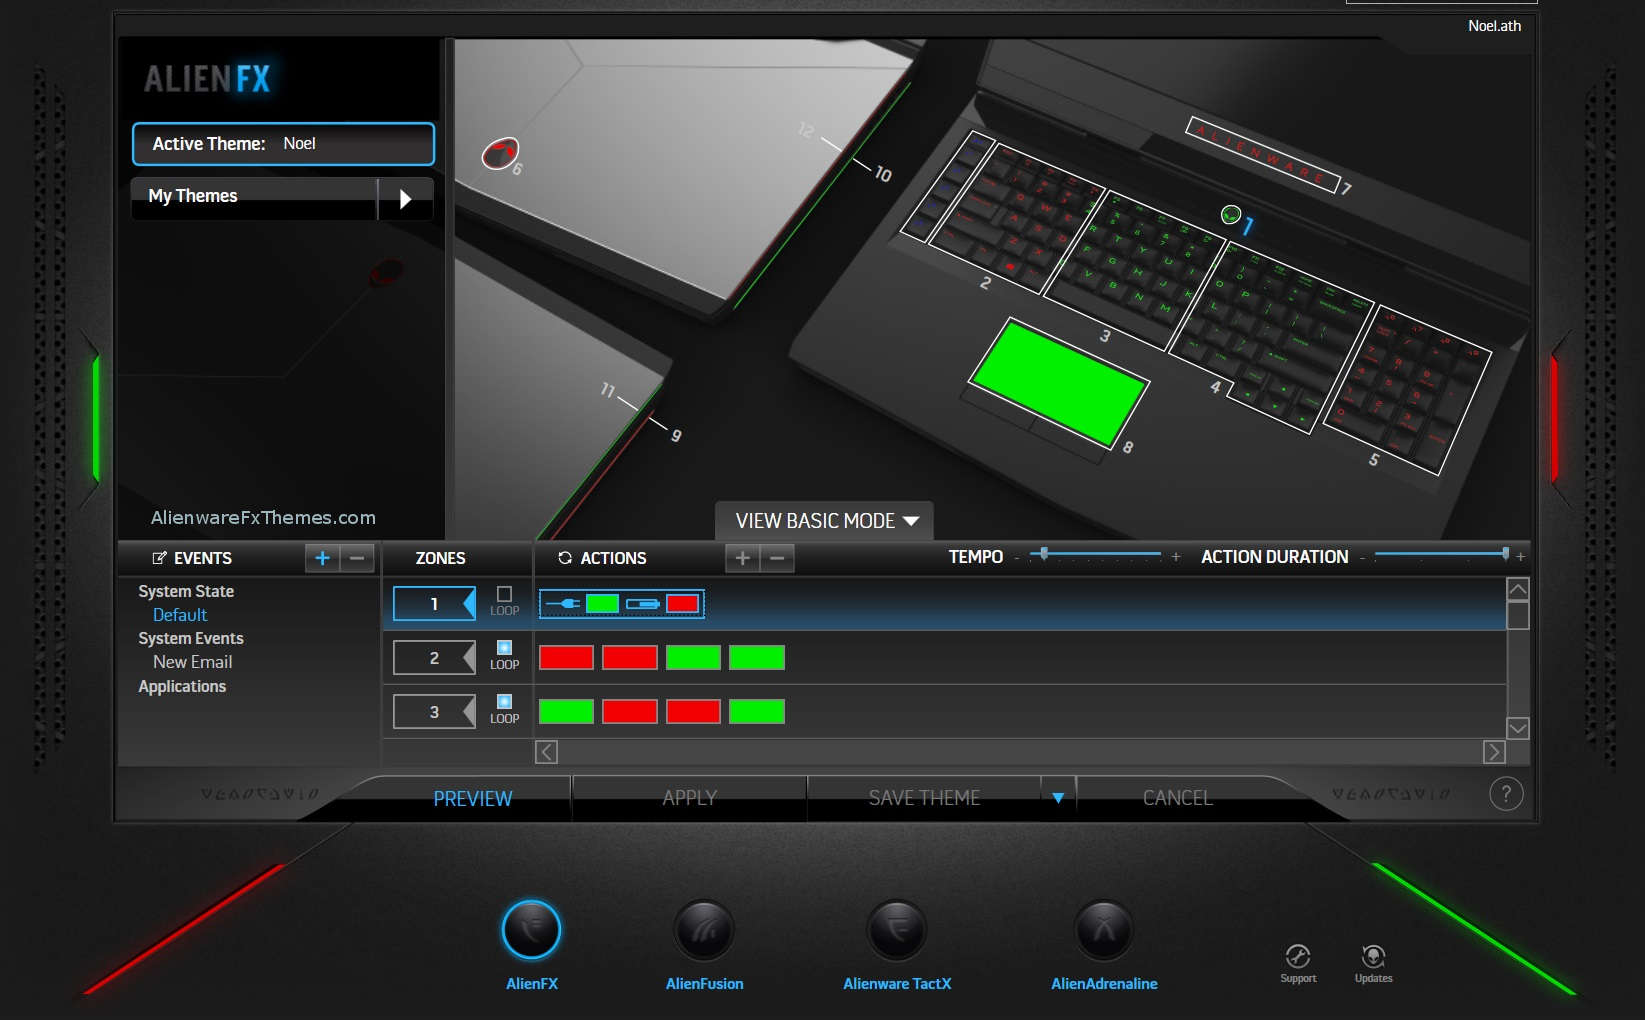Select the green touchpad zone 8
The height and width of the screenshot is (1020, 1645).
tap(1059, 382)
